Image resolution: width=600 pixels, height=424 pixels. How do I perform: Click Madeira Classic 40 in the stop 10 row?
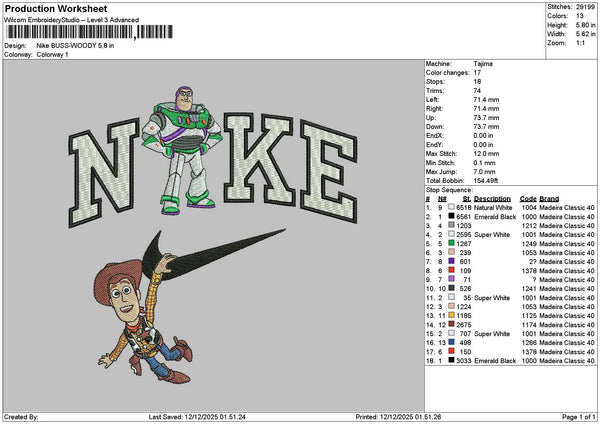click(567, 289)
